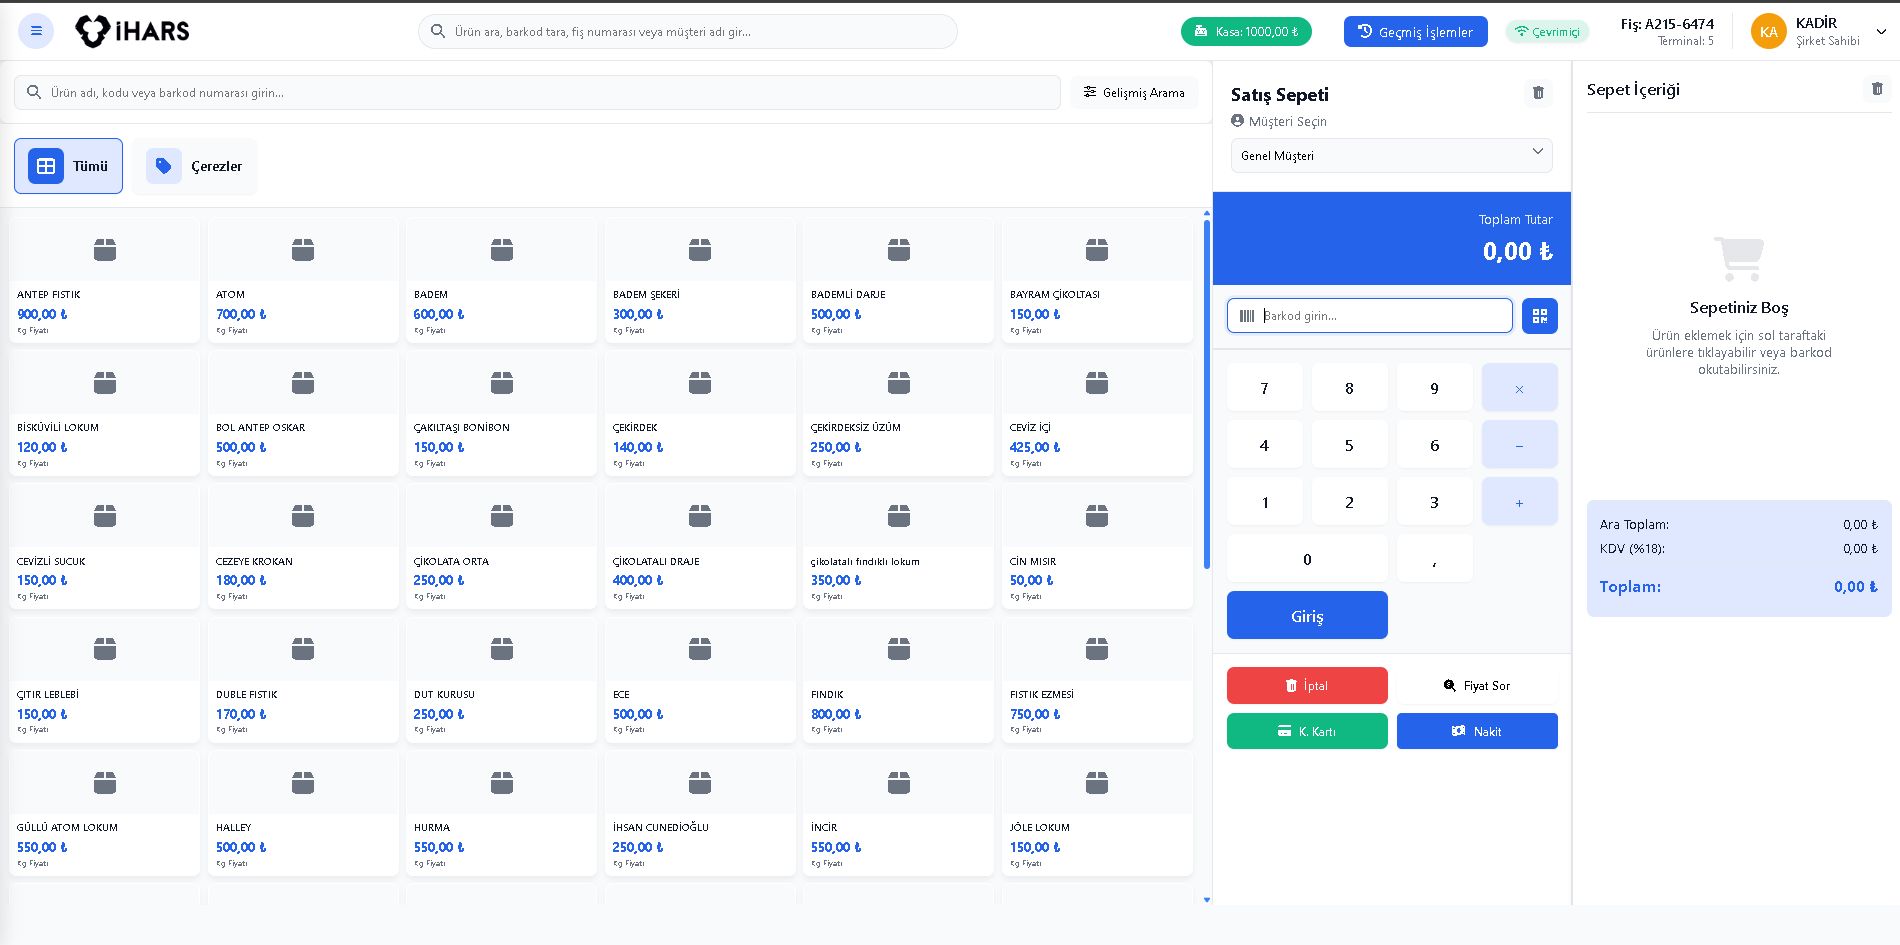Open the hamburger sidebar menu
The image size is (1900, 945).
36,31
